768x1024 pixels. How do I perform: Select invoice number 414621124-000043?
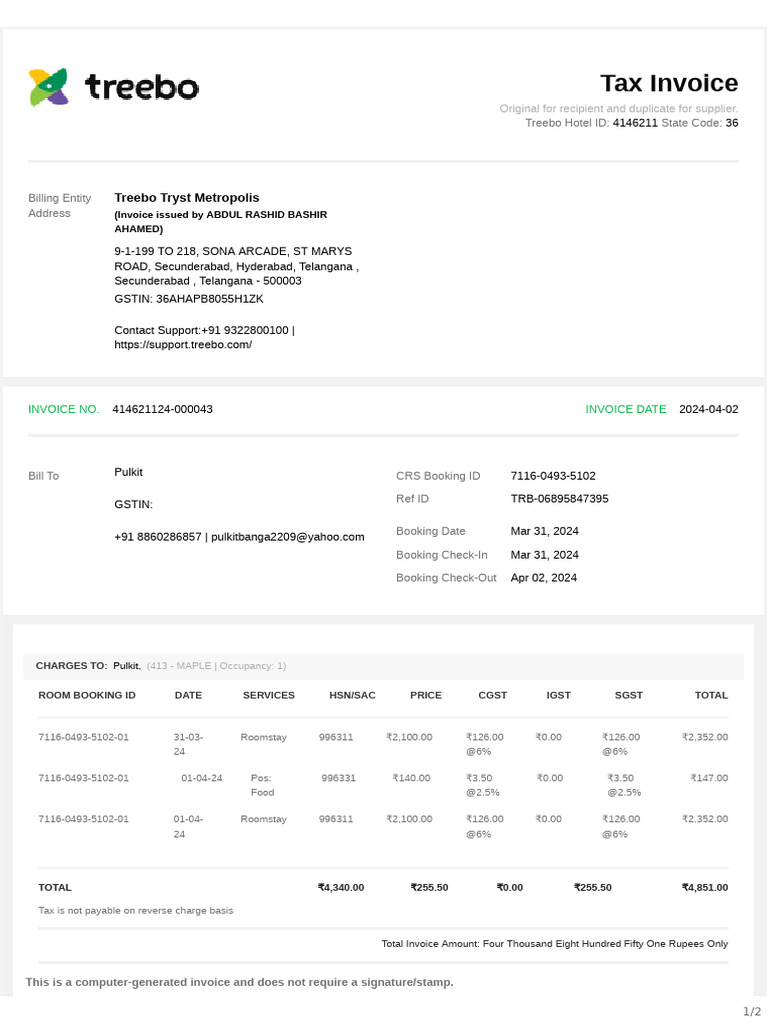tap(163, 409)
